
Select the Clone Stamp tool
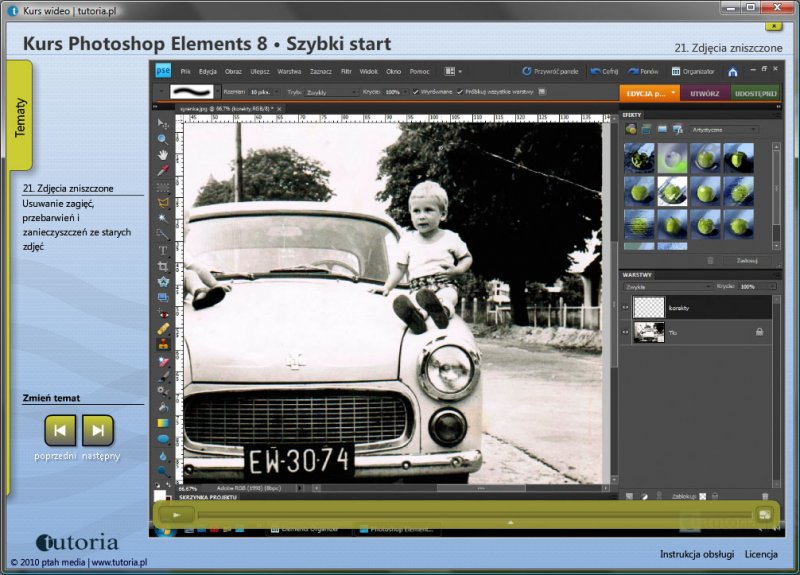tap(163, 344)
